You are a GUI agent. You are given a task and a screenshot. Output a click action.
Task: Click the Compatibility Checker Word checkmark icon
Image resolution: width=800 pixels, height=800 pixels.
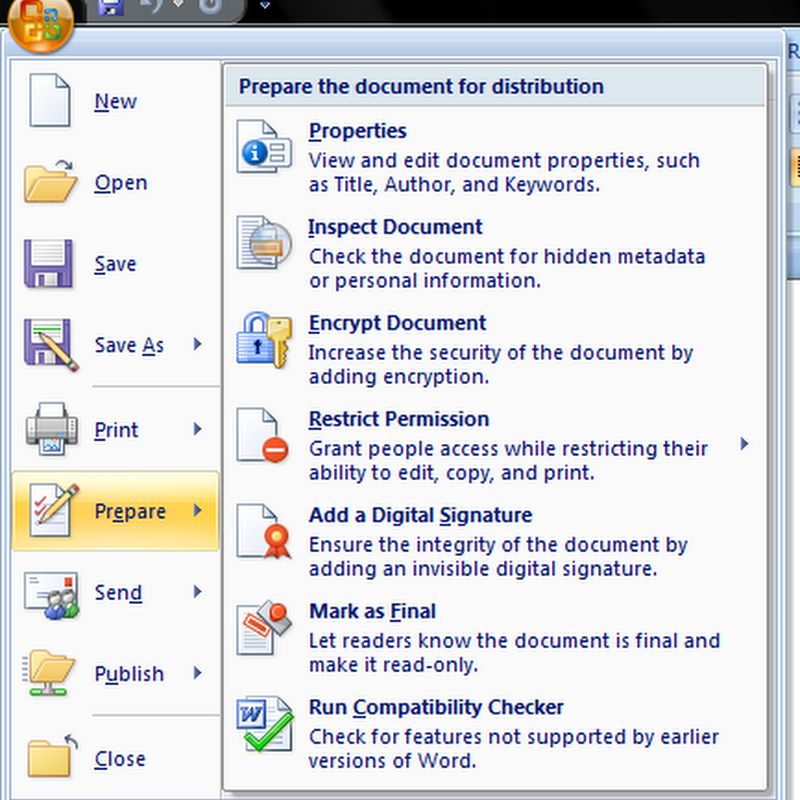[x=265, y=723]
